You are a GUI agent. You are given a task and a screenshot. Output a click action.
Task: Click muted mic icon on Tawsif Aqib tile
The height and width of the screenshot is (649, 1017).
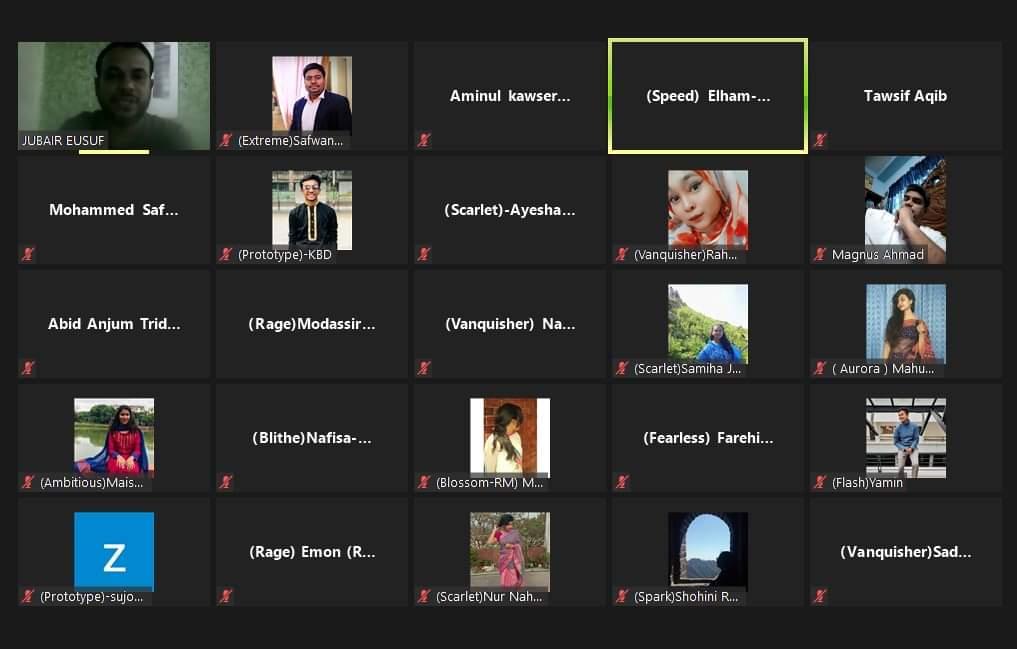[x=820, y=140]
